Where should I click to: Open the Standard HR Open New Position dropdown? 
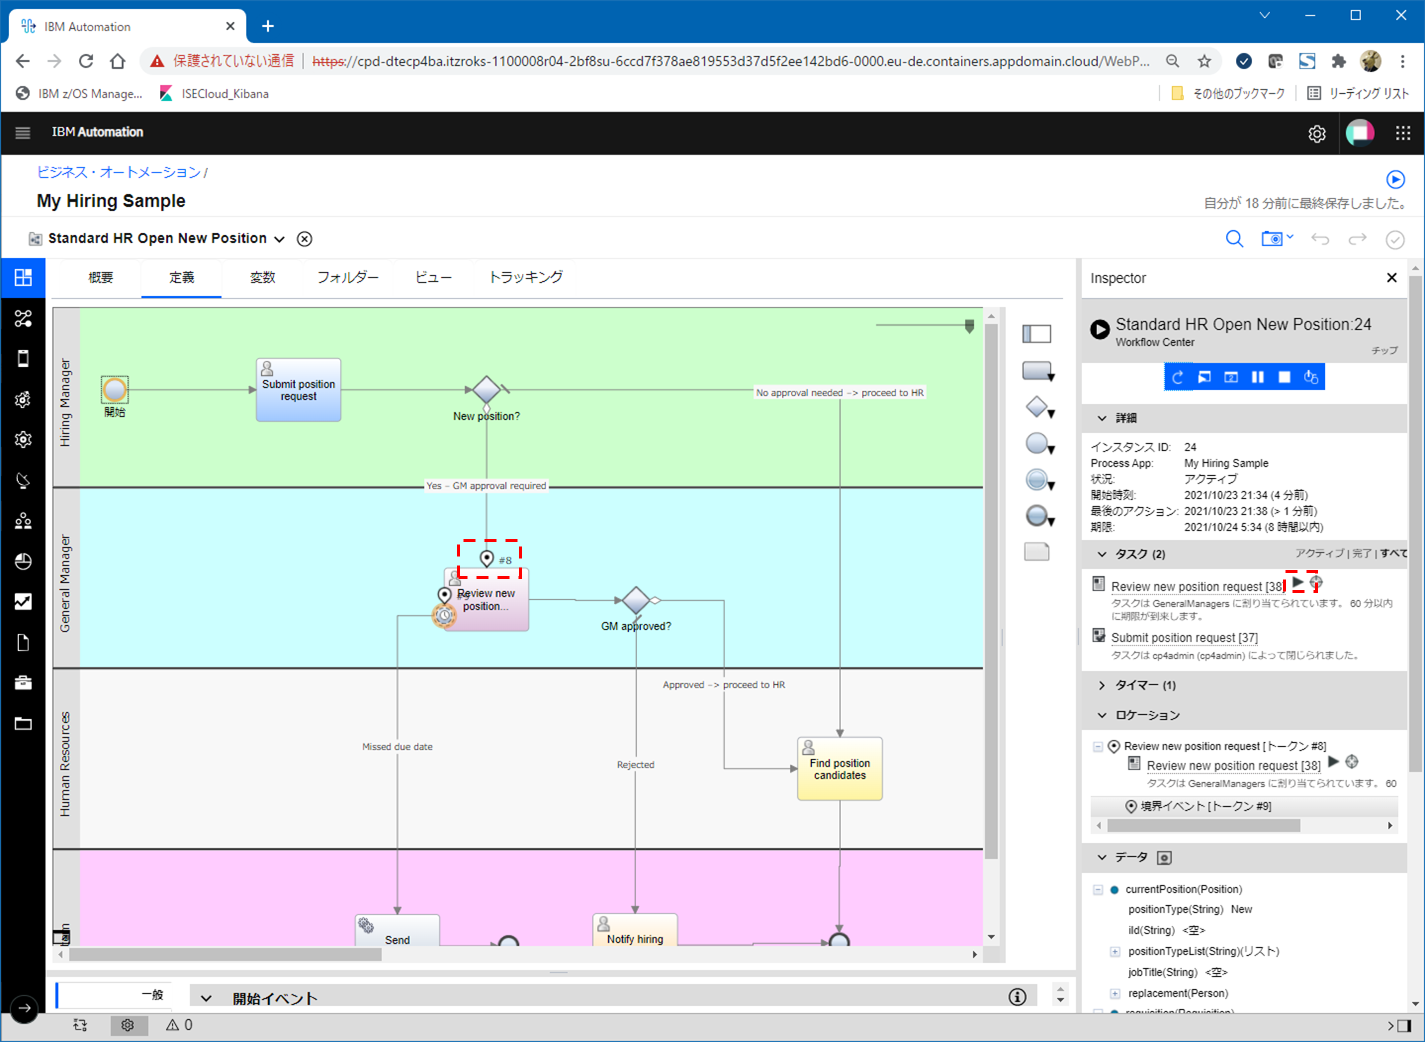point(279,239)
